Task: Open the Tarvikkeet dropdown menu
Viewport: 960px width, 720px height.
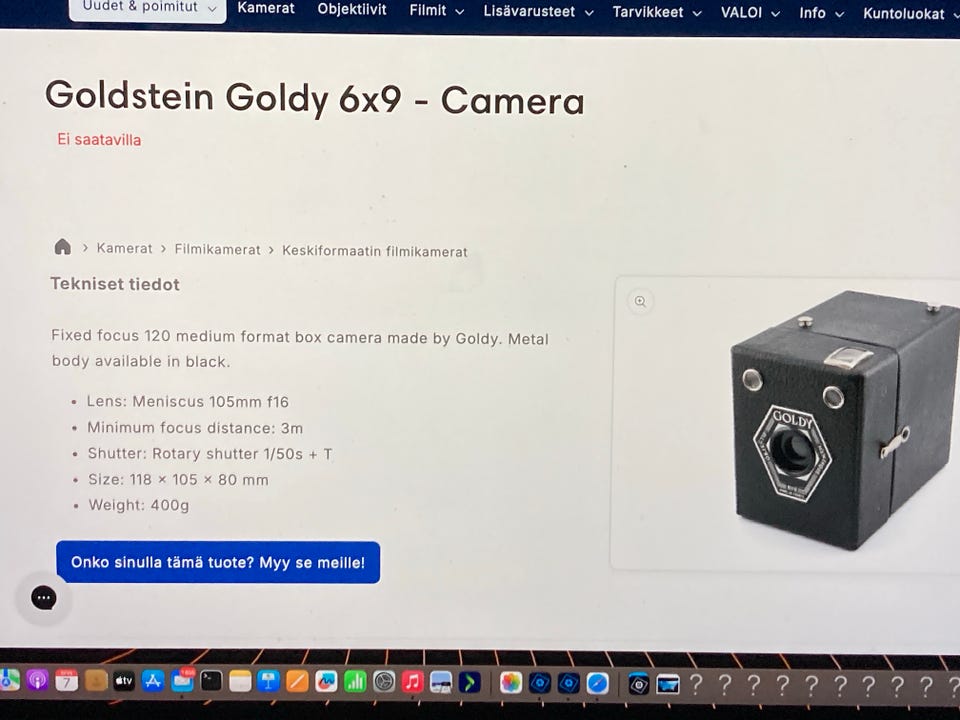Action: (657, 12)
